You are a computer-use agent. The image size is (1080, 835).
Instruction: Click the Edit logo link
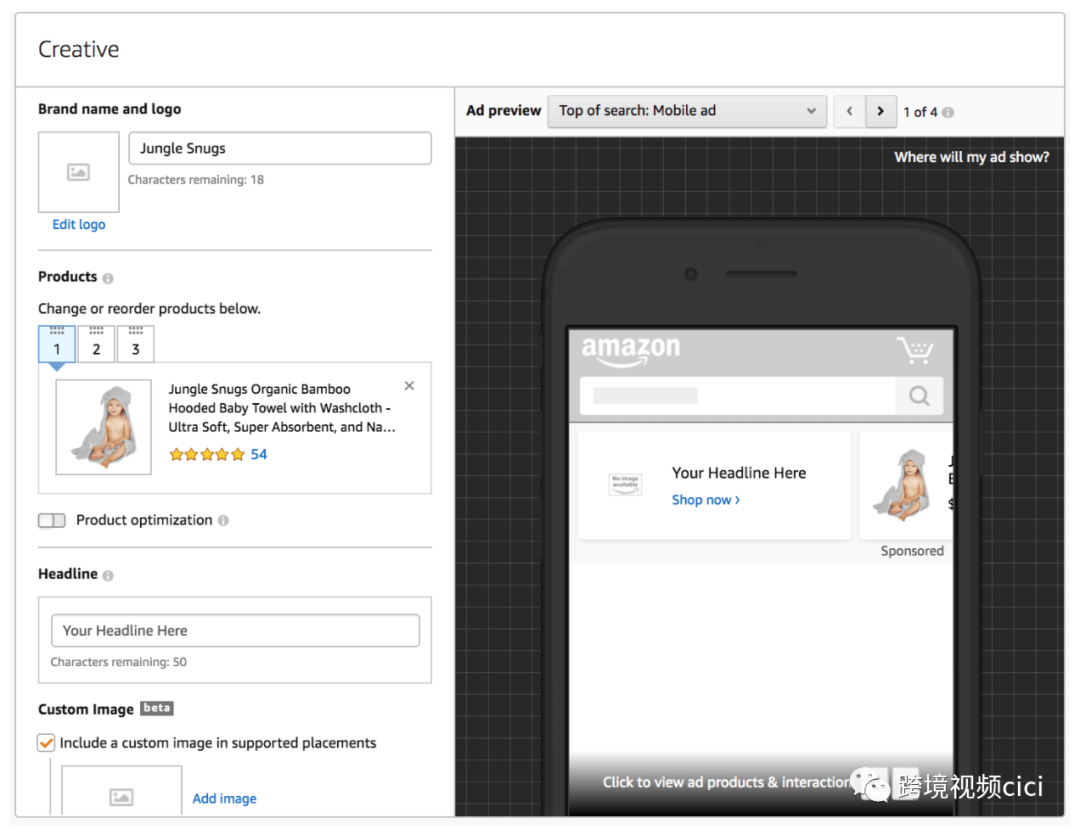[78, 225]
